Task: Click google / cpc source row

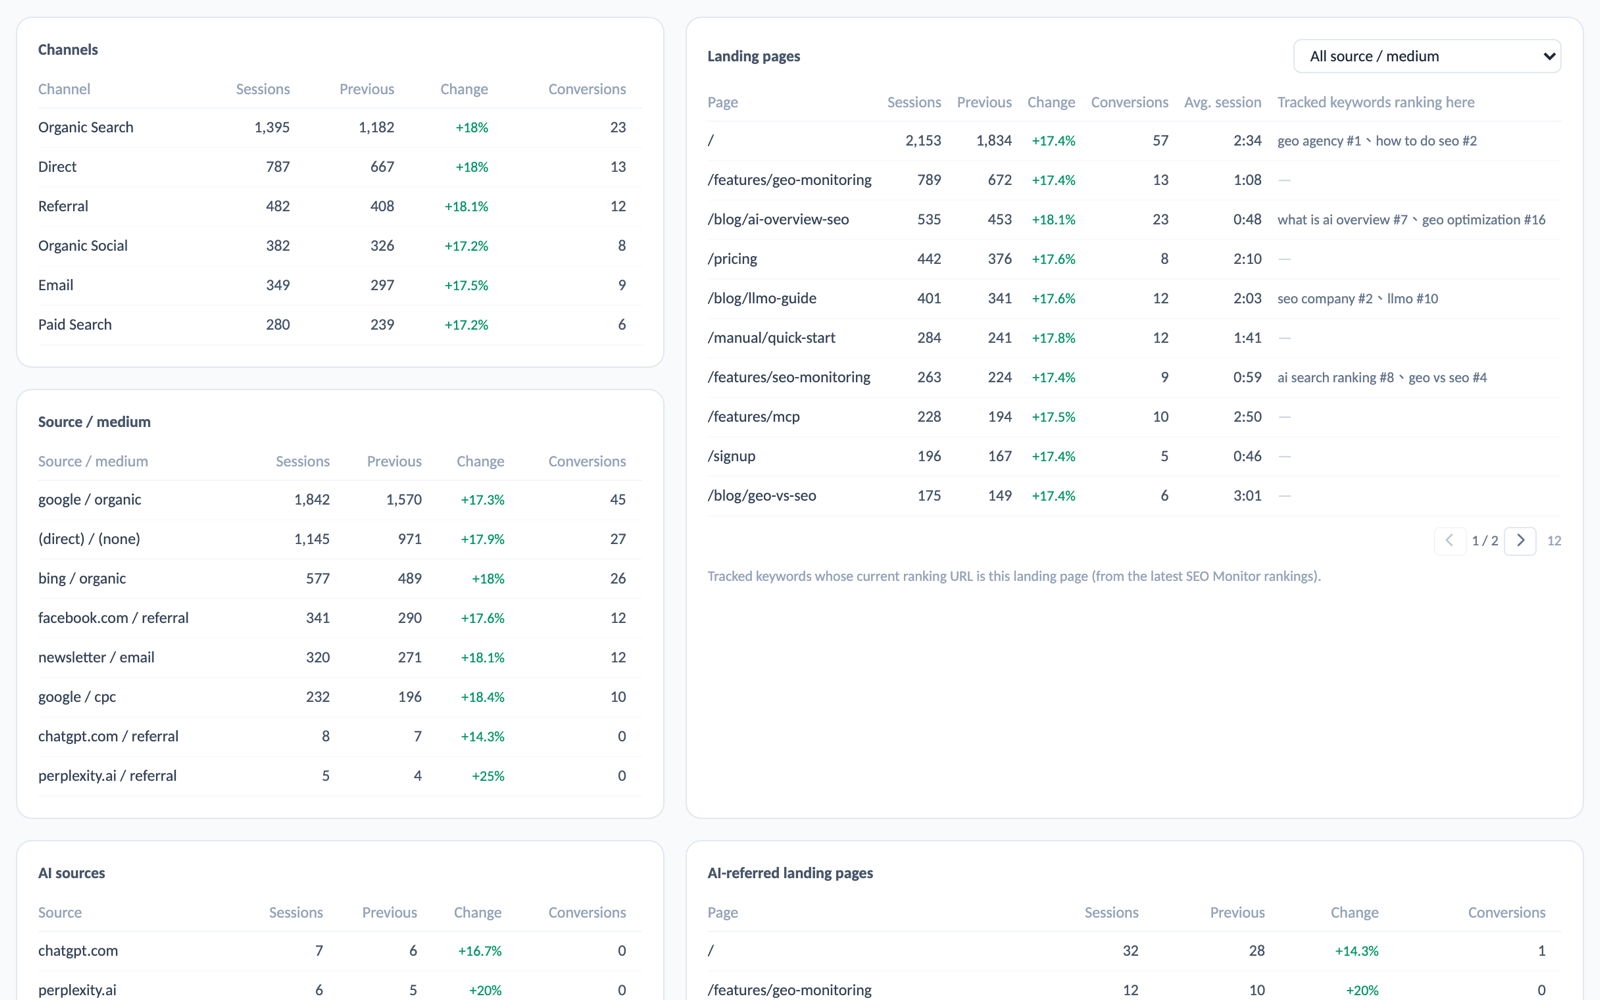Action: [340, 697]
